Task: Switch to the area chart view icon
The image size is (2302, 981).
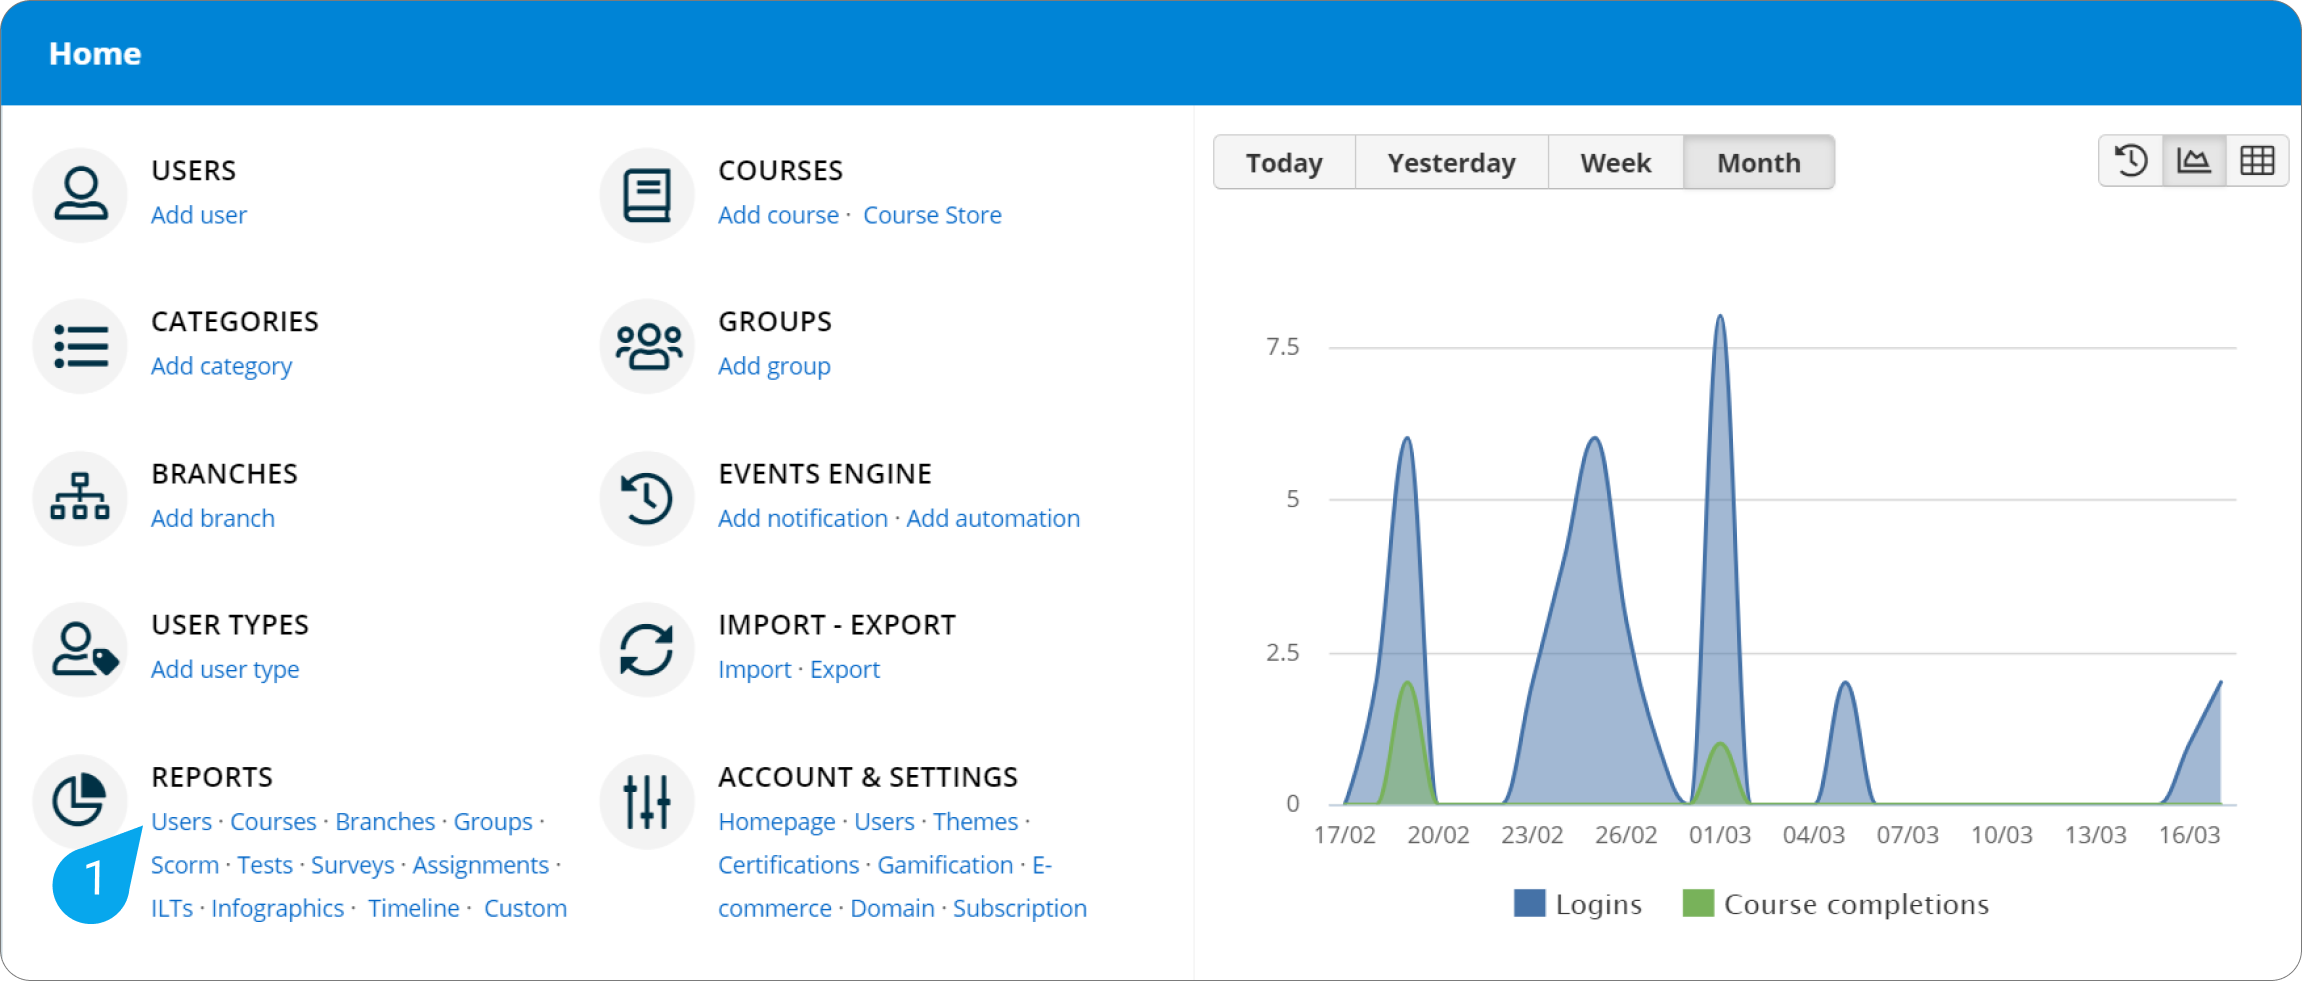Action: [2194, 161]
